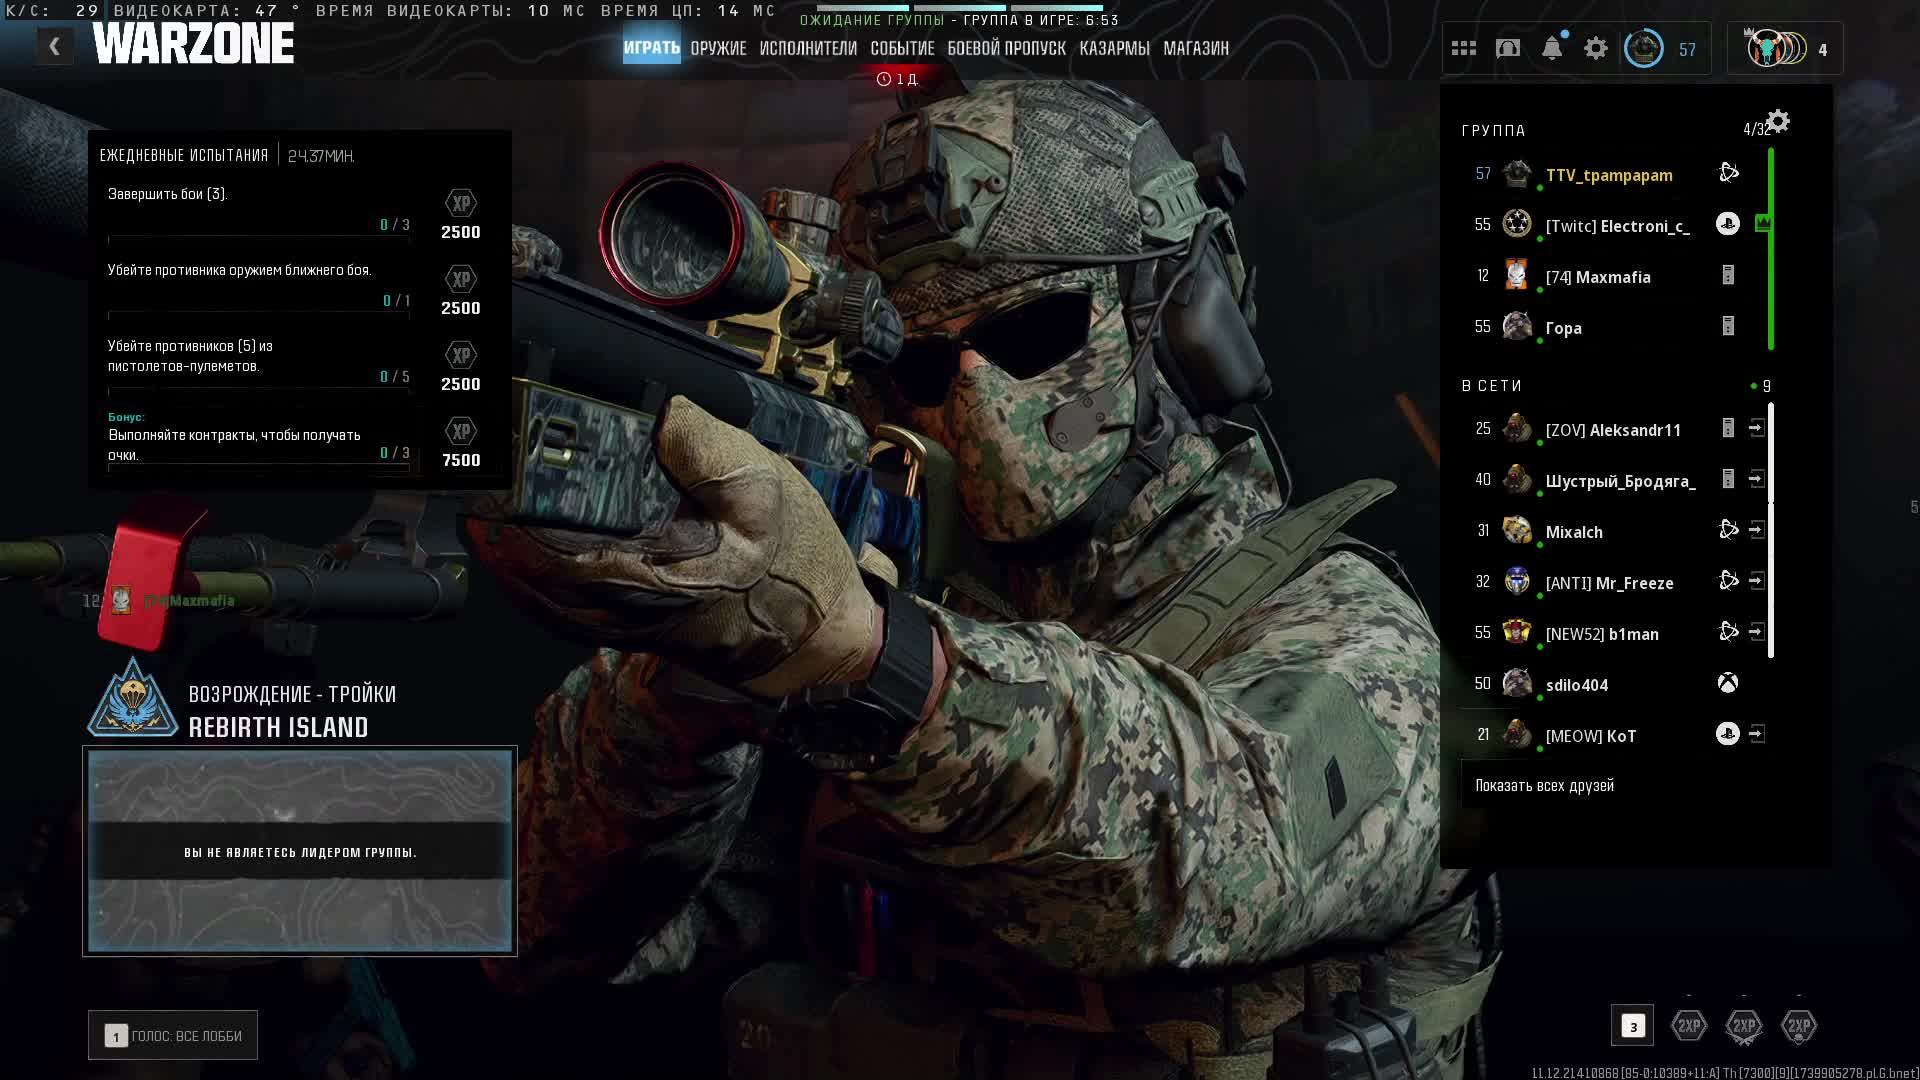Screen dimensions: 1920x1080
Task: Click the friends list scrollbar
Action: pos(1771,530)
